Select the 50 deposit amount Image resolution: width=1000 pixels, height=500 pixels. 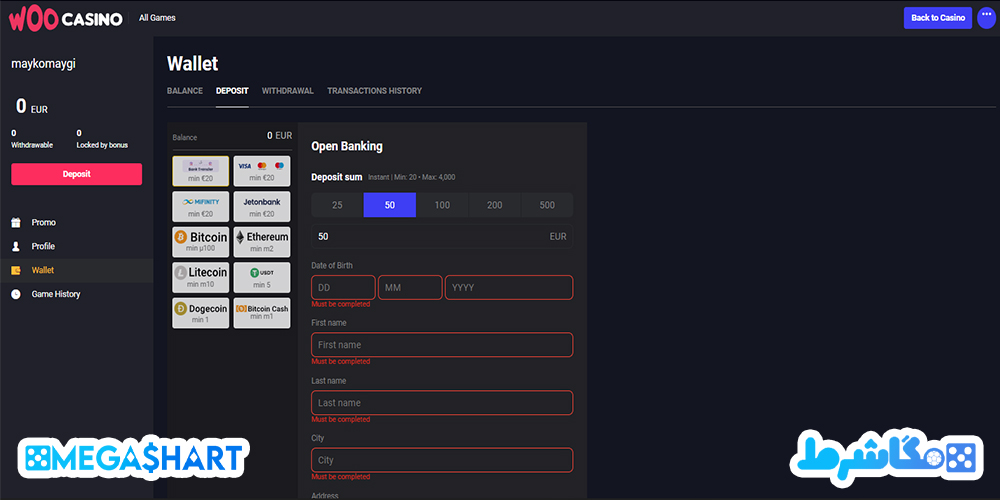[x=390, y=205]
